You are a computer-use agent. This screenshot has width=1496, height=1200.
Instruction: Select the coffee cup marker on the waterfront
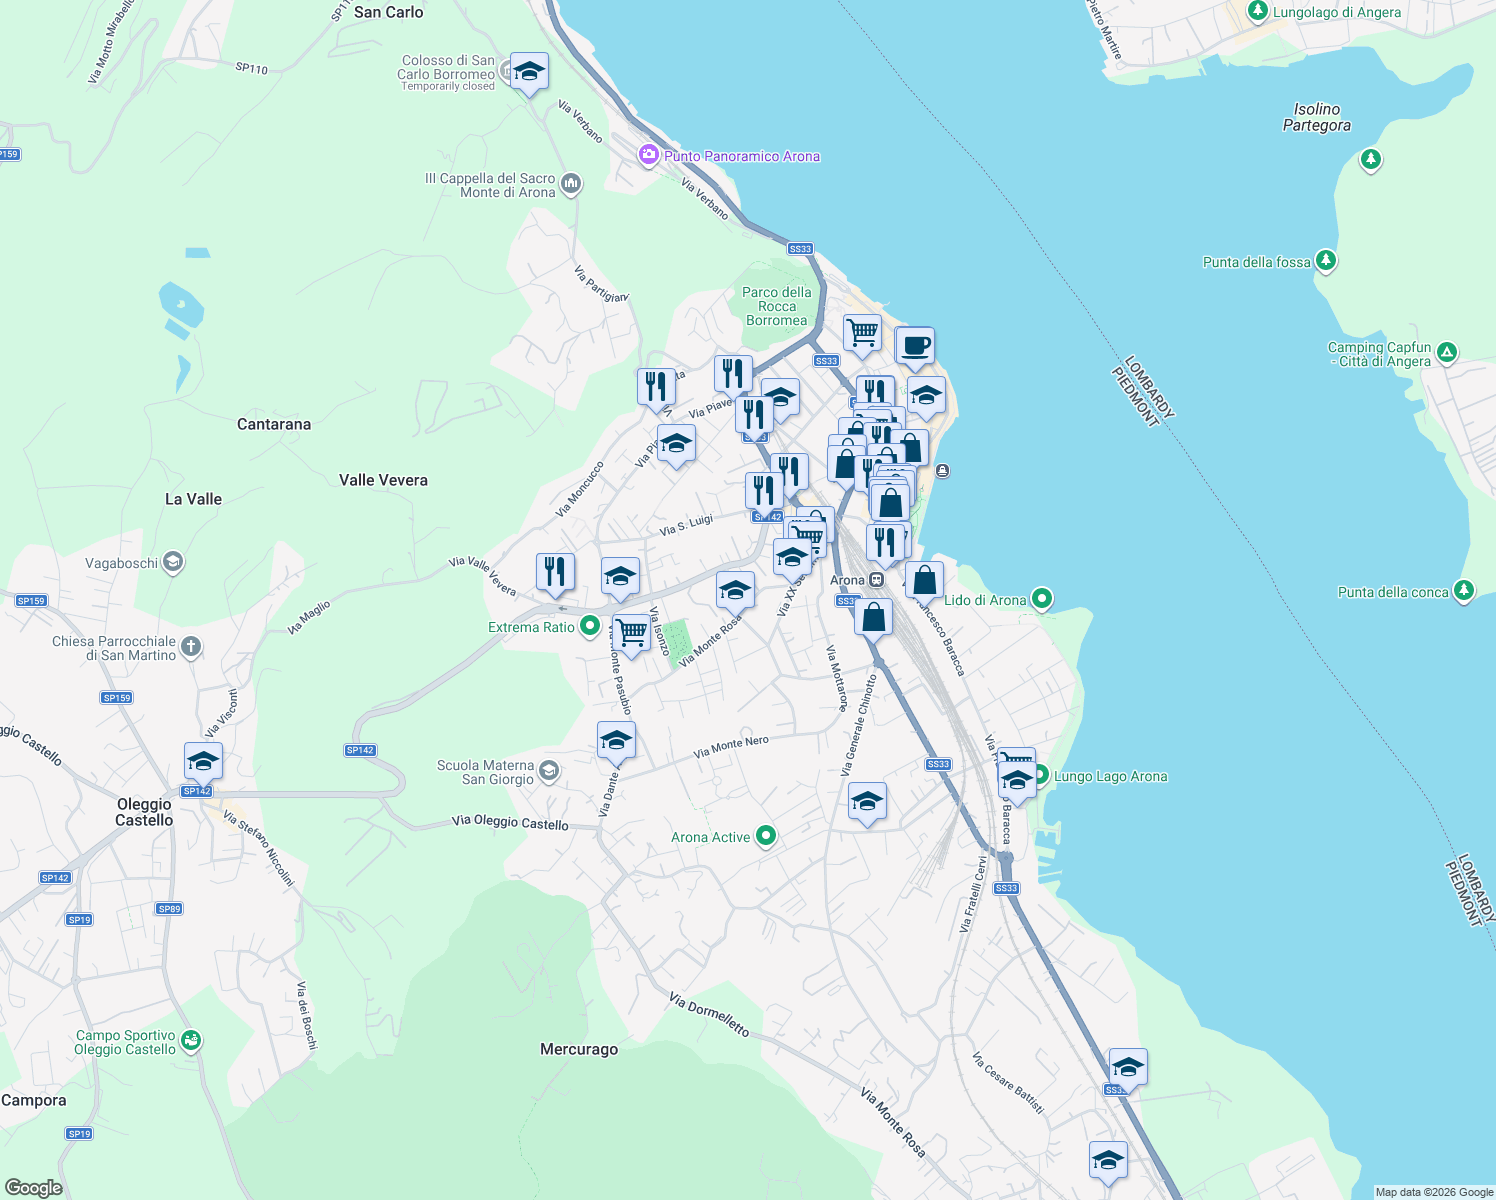click(x=913, y=346)
